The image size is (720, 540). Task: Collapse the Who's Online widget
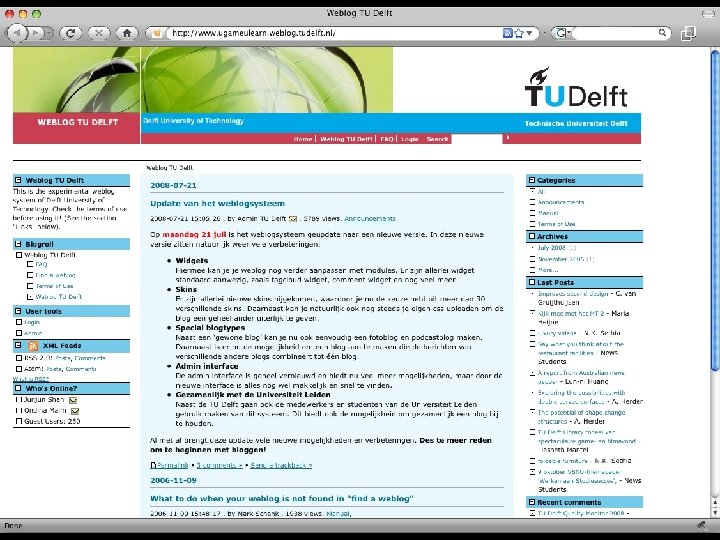[18, 388]
